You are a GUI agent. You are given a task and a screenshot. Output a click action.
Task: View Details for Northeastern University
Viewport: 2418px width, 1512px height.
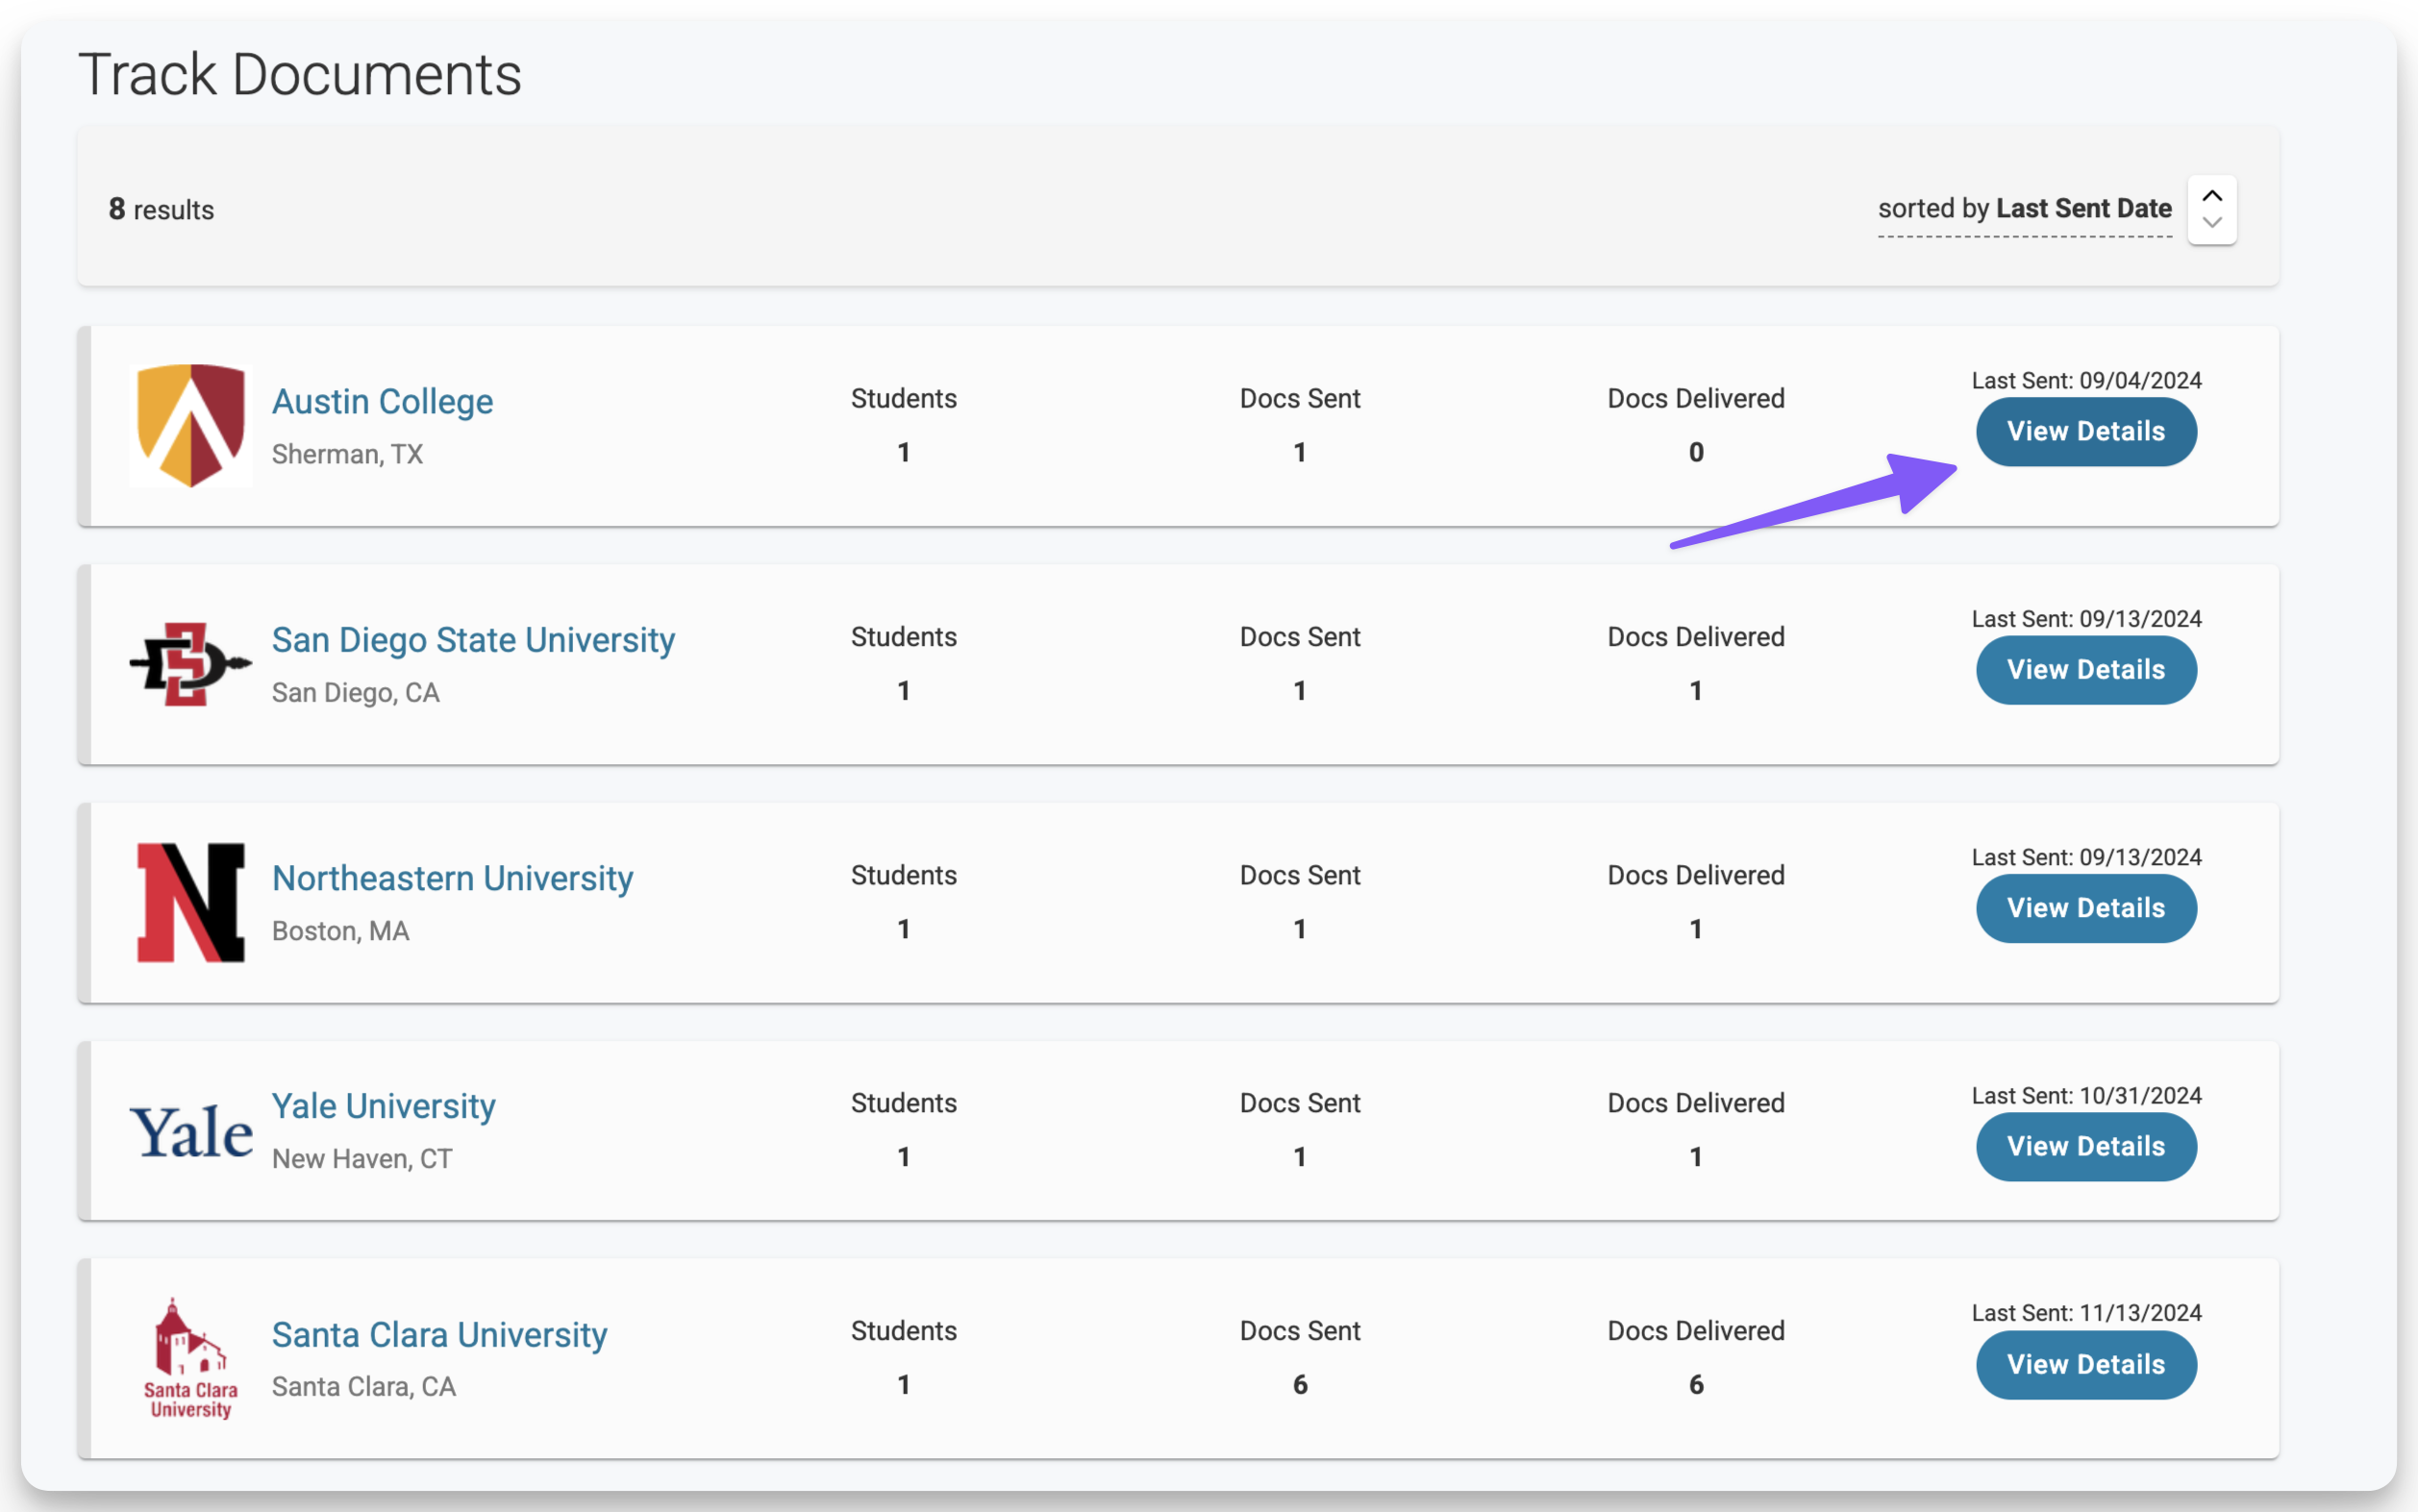(2086, 908)
